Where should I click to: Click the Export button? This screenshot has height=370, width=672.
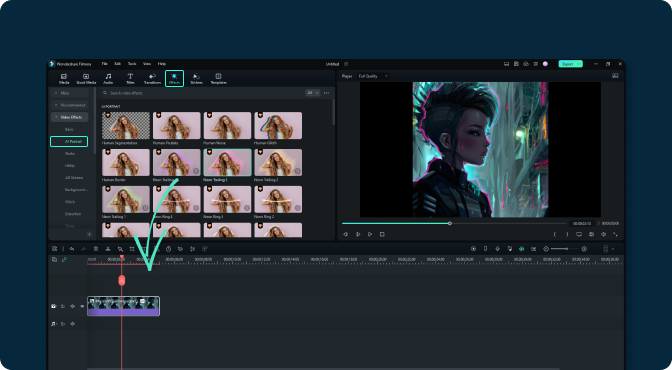point(570,64)
